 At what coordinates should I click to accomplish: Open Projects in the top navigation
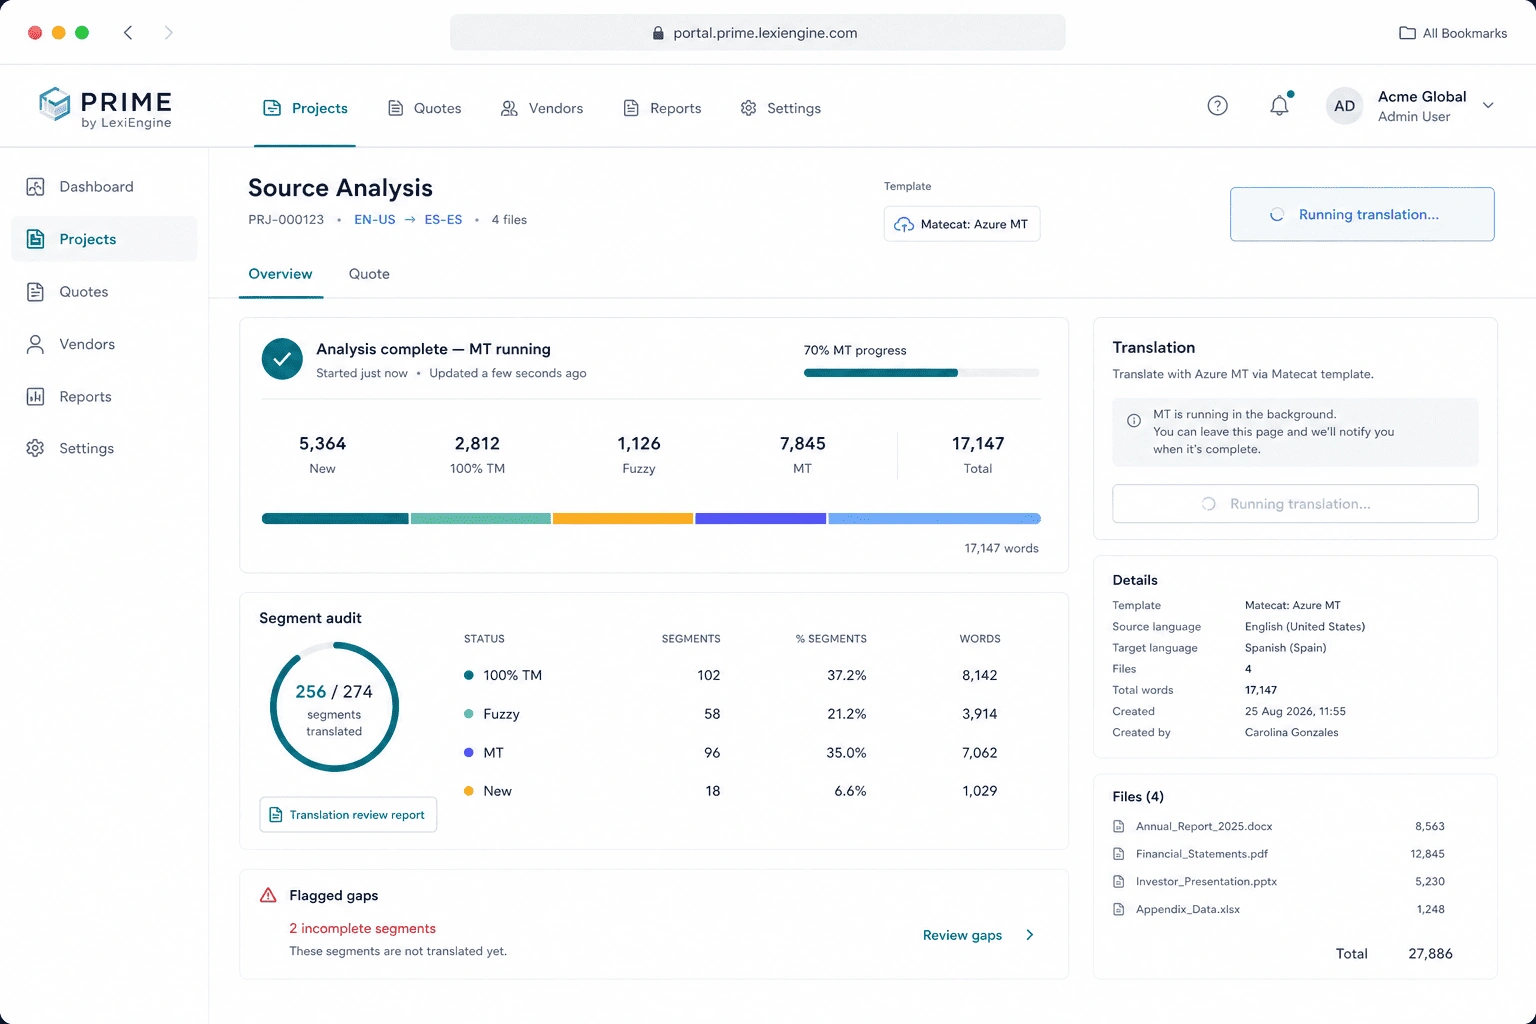tap(305, 108)
